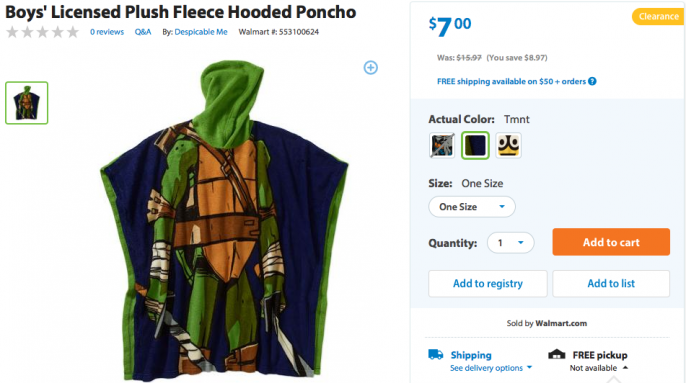
Task: Select the poncho product thumbnail
Action: point(27,103)
